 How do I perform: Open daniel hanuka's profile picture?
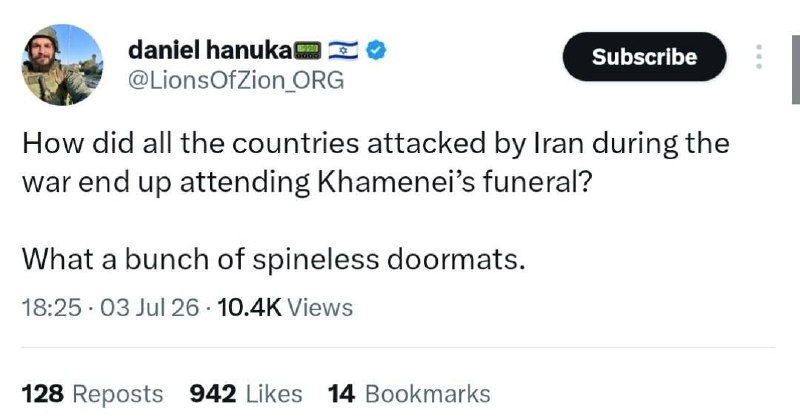point(62,65)
